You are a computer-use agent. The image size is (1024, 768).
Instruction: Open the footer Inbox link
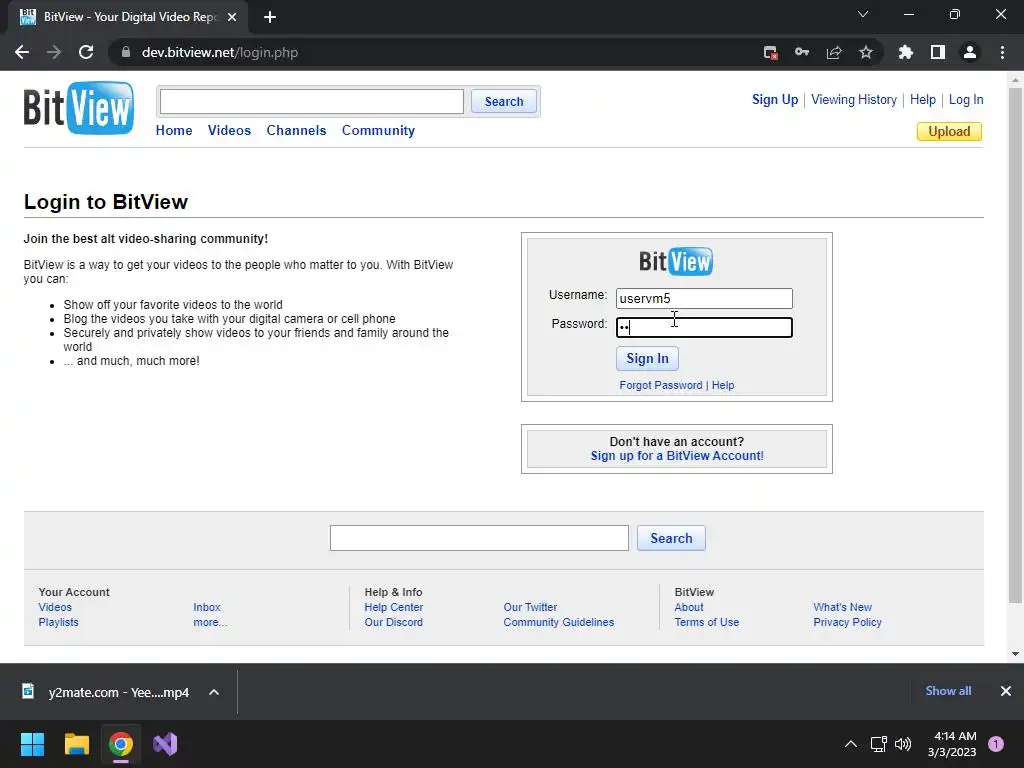207,607
